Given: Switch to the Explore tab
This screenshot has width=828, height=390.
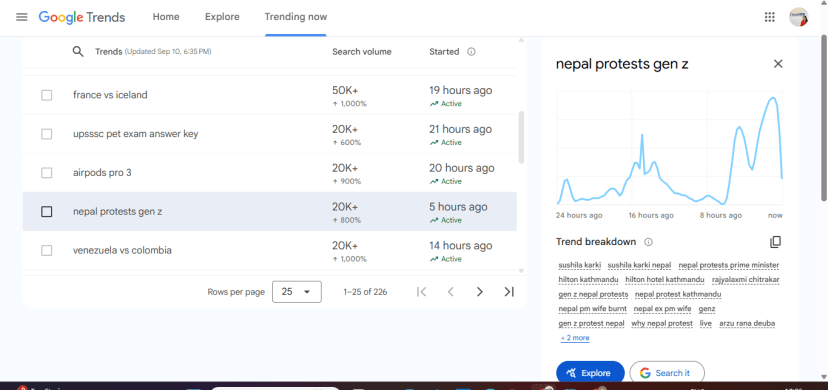Looking at the screenshot, I should [222, 17].
